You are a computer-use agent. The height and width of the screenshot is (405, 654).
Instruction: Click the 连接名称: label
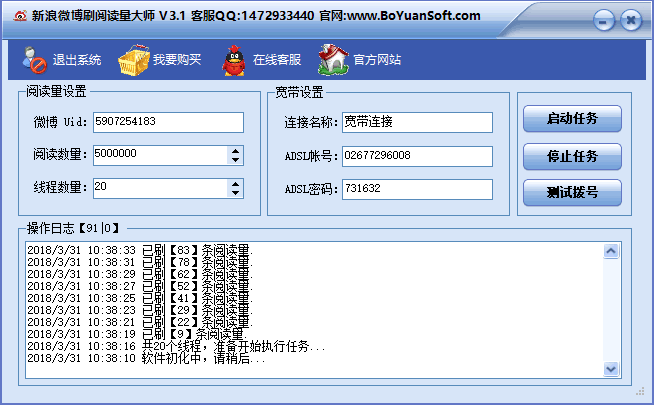(311, 123)
